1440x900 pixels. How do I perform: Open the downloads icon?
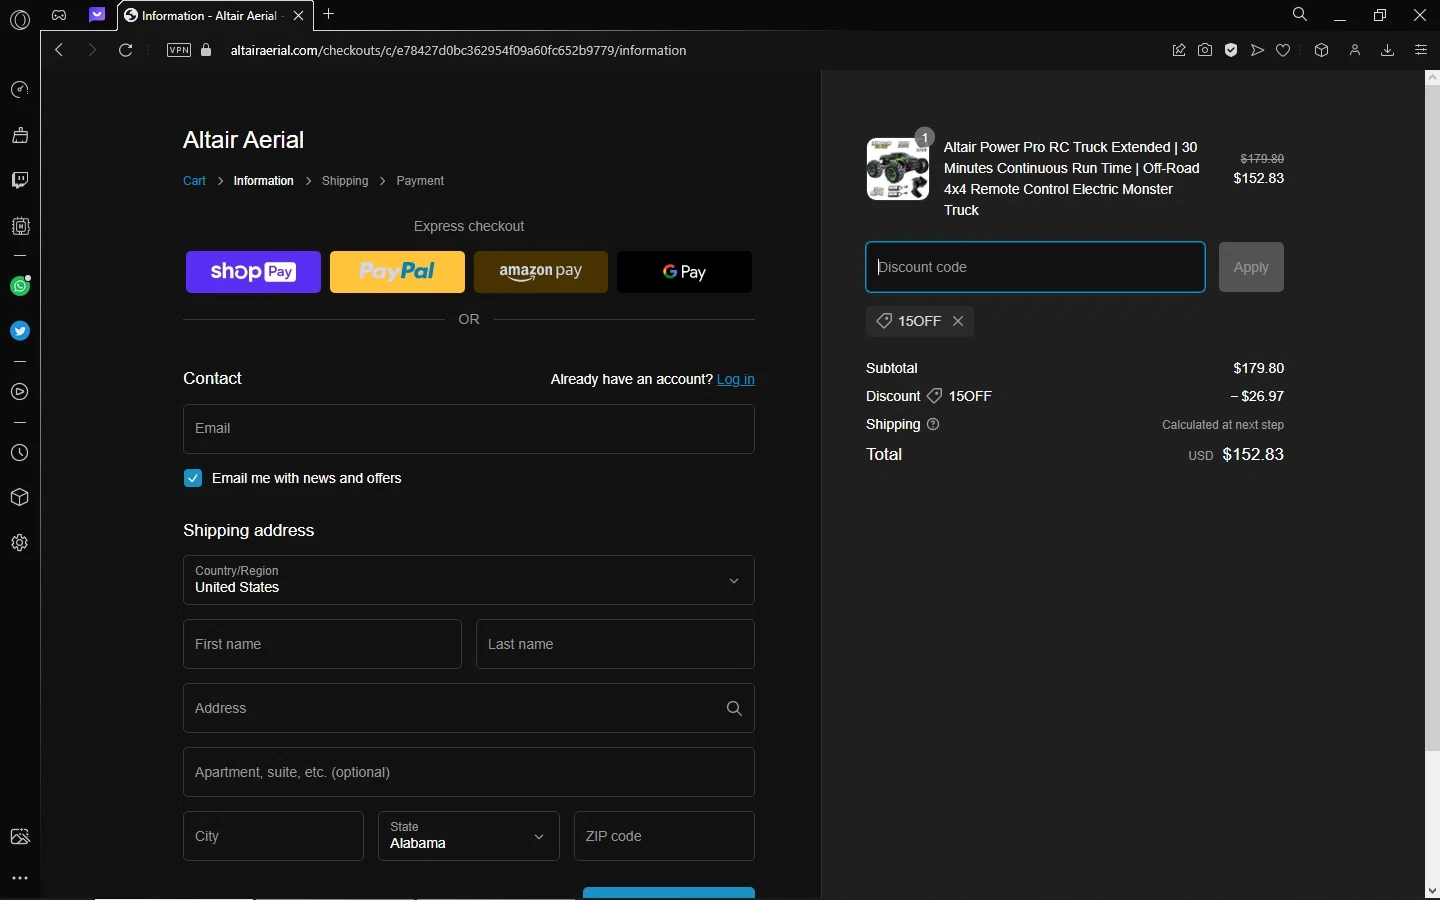click(1387, 50)
